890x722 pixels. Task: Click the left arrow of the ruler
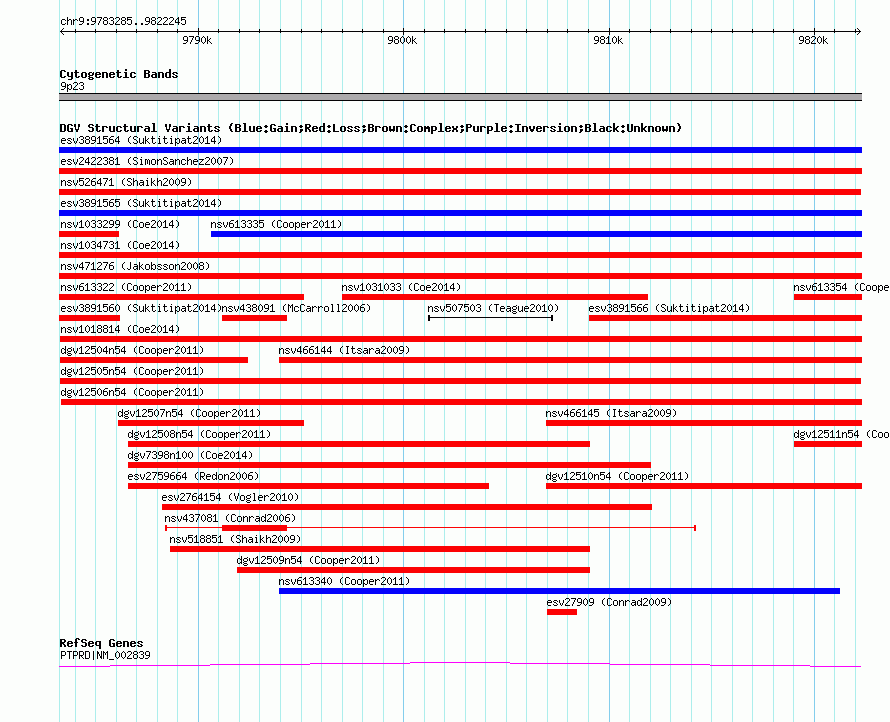coord(62,32)
